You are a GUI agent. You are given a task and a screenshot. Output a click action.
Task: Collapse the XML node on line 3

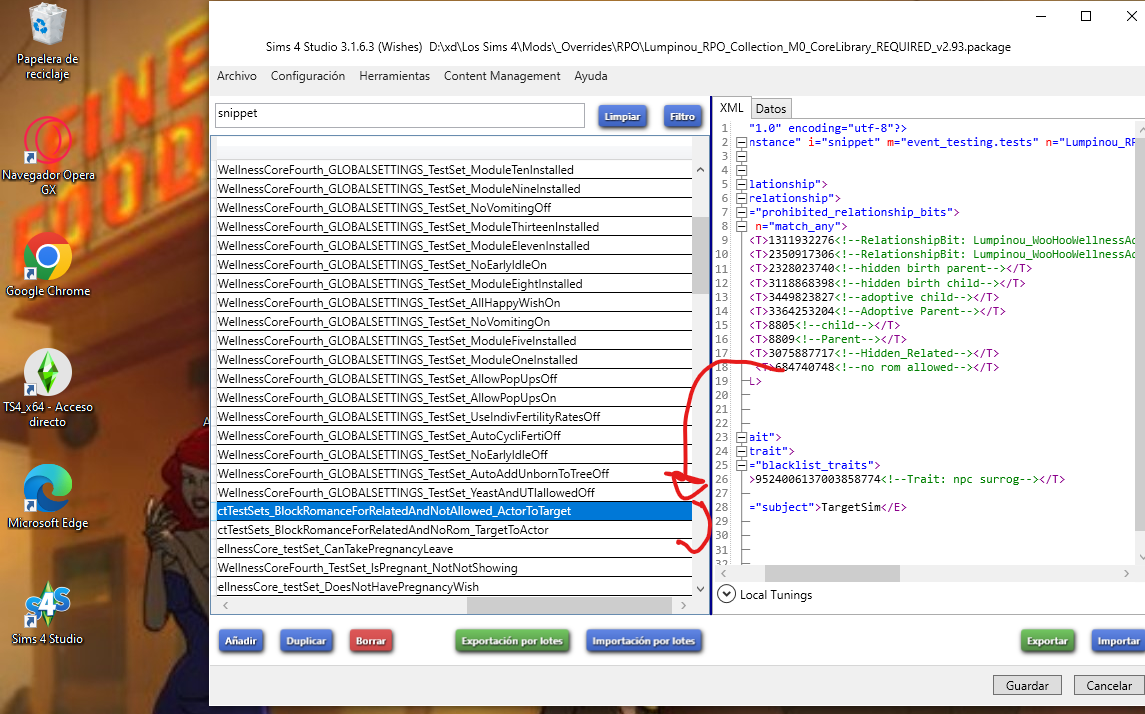click(741, 156)
